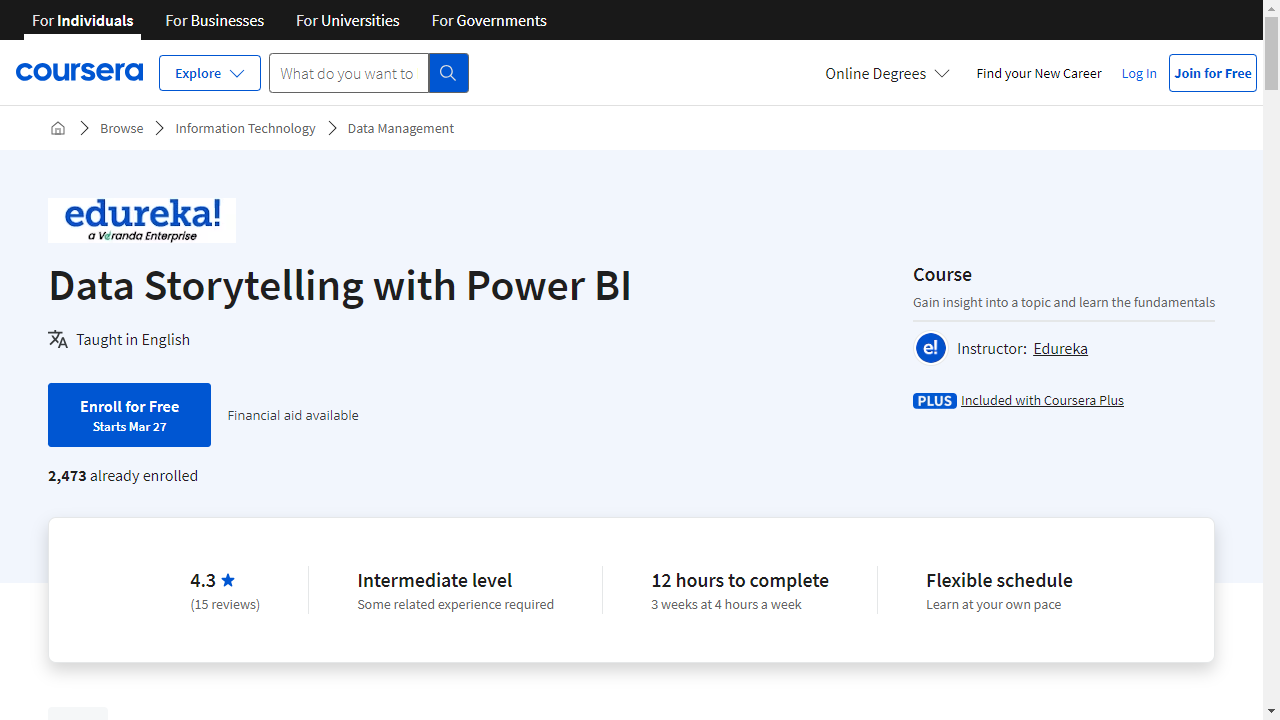Click the Edureka instructor avatar icon
This screenshot has width=1280, height=720.
[931, 348]
